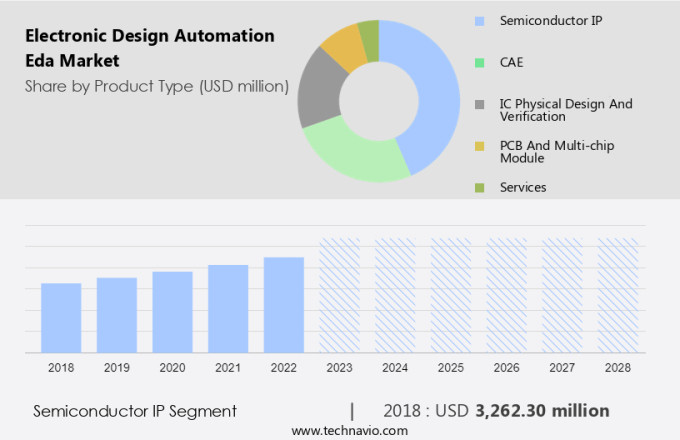Select the hatched 2025 forecast bar
The width and height of the screenshot is (680, 440).
450,295
